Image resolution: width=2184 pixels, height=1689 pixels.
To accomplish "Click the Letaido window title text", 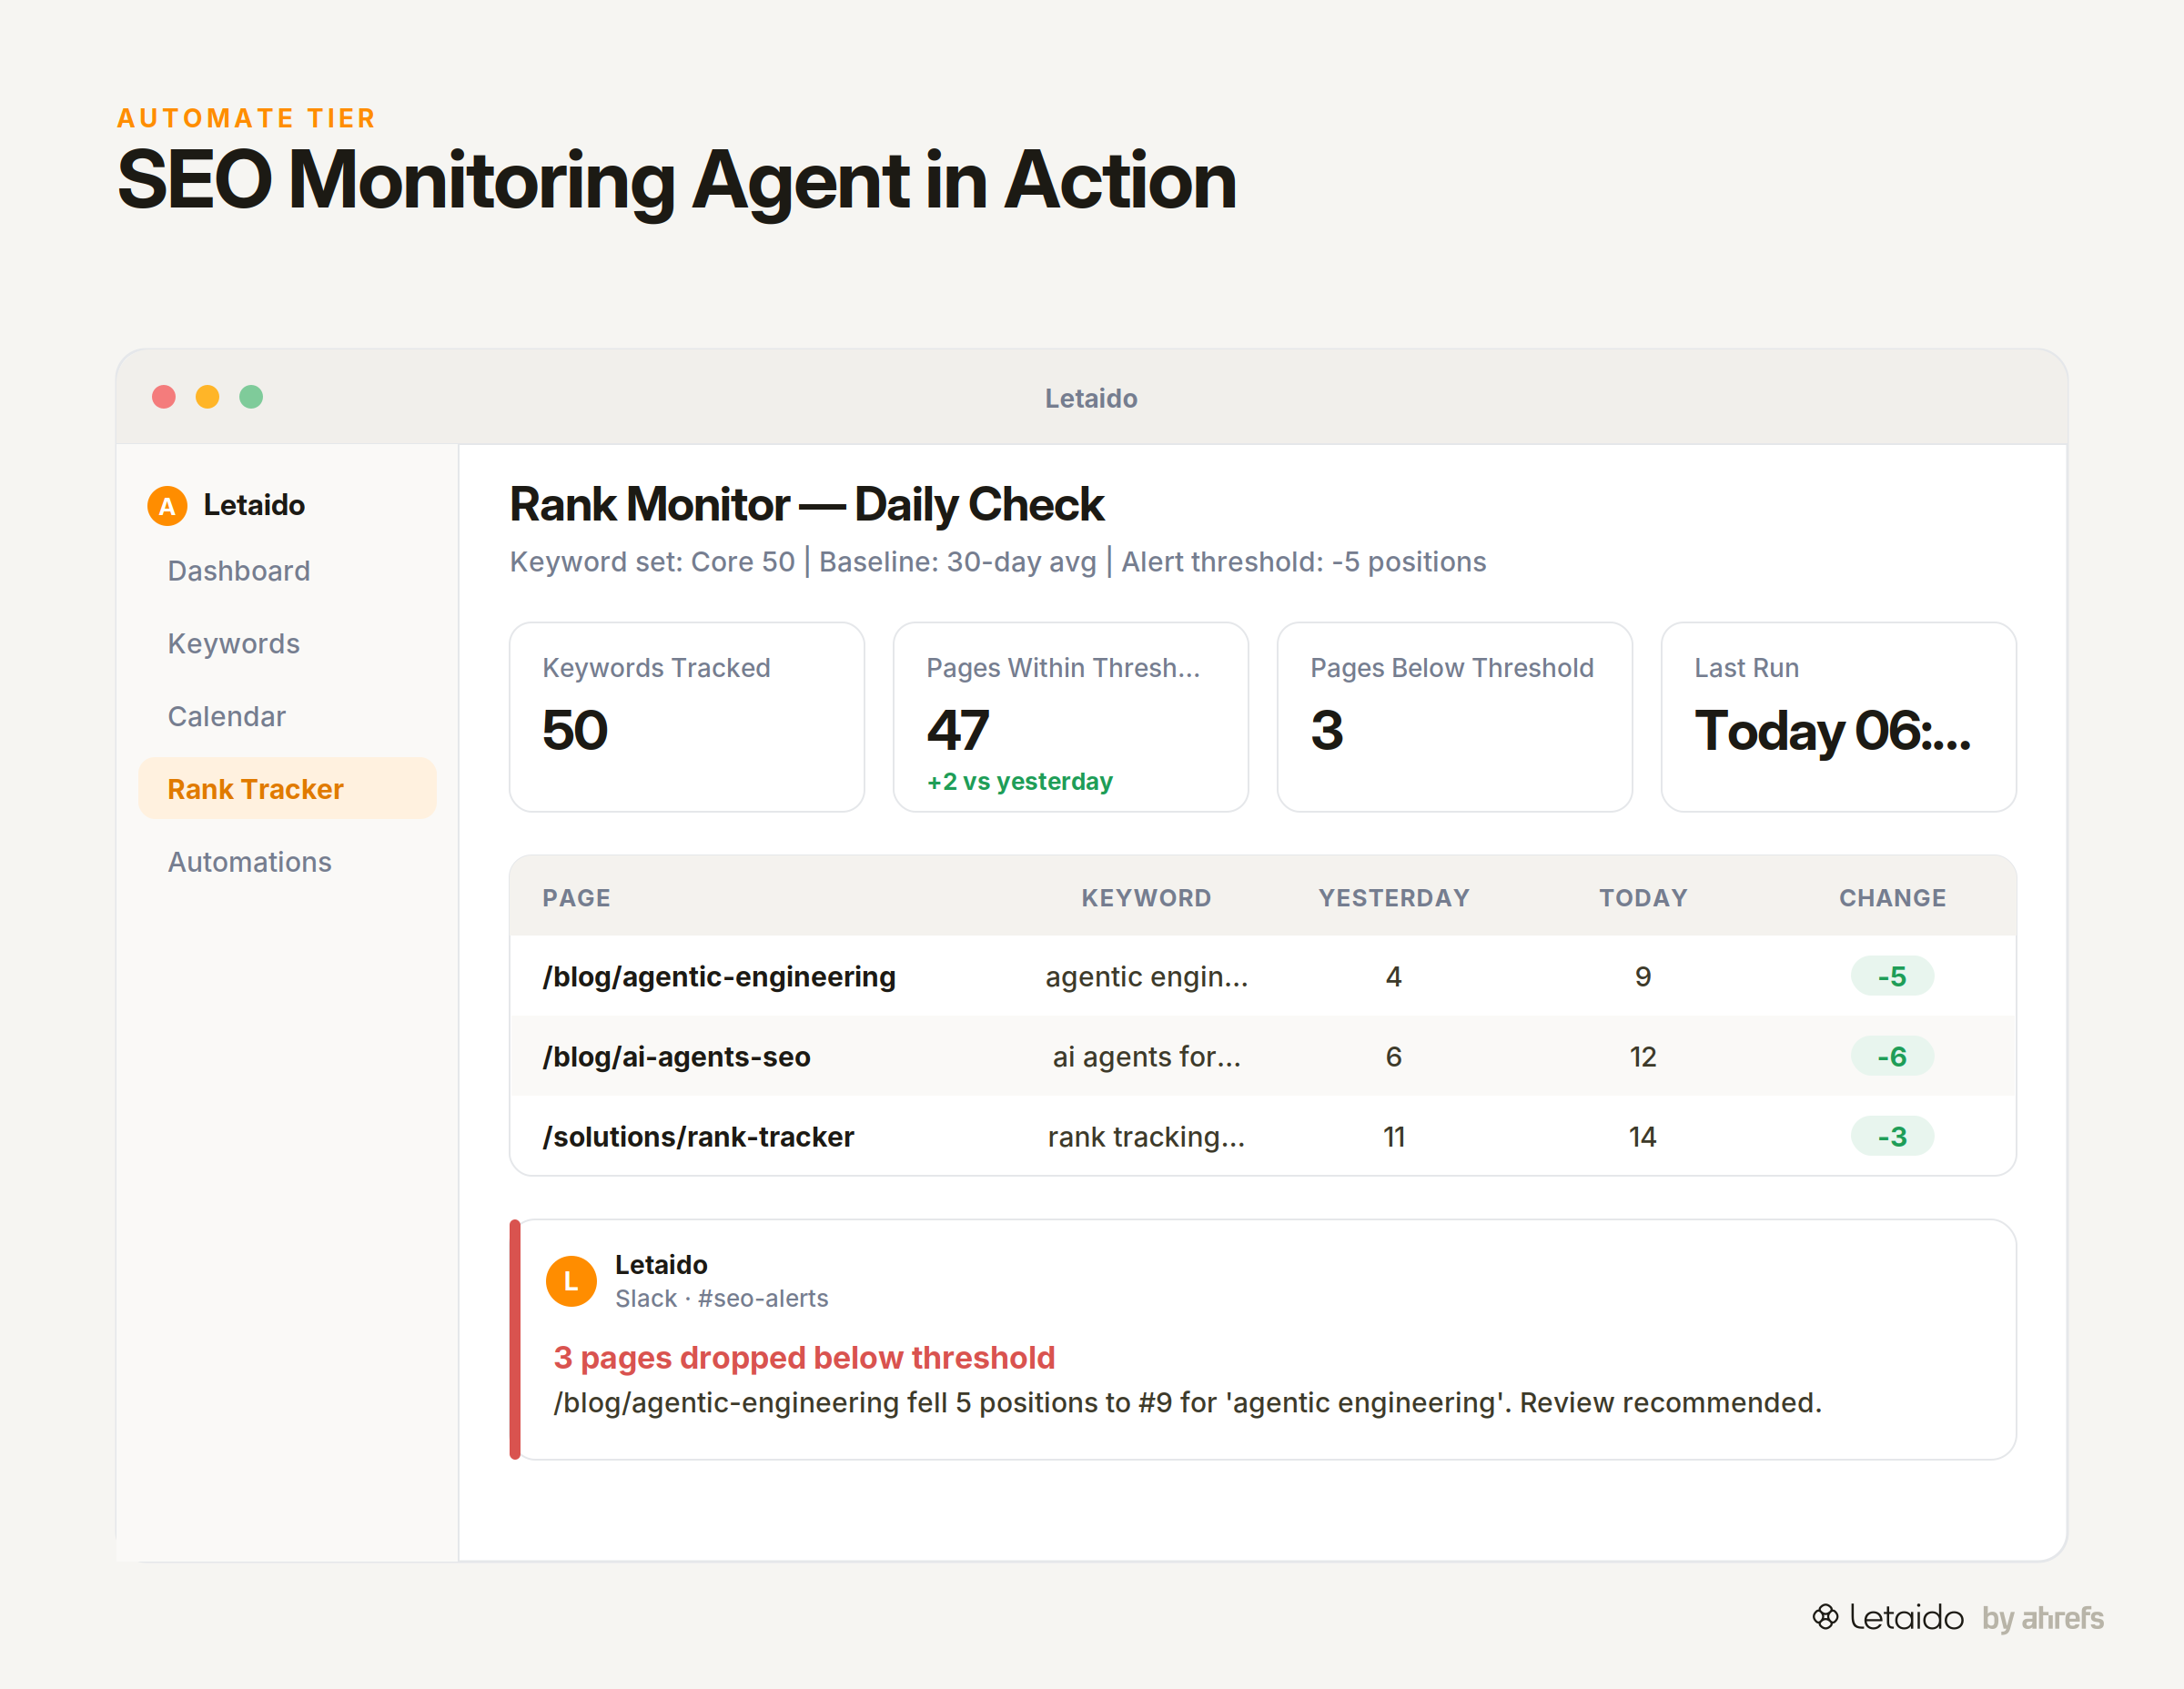I will click(1091, 398).
